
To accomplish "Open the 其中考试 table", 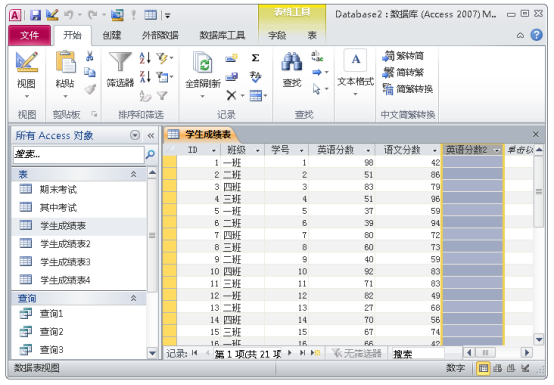I will 79,207.
